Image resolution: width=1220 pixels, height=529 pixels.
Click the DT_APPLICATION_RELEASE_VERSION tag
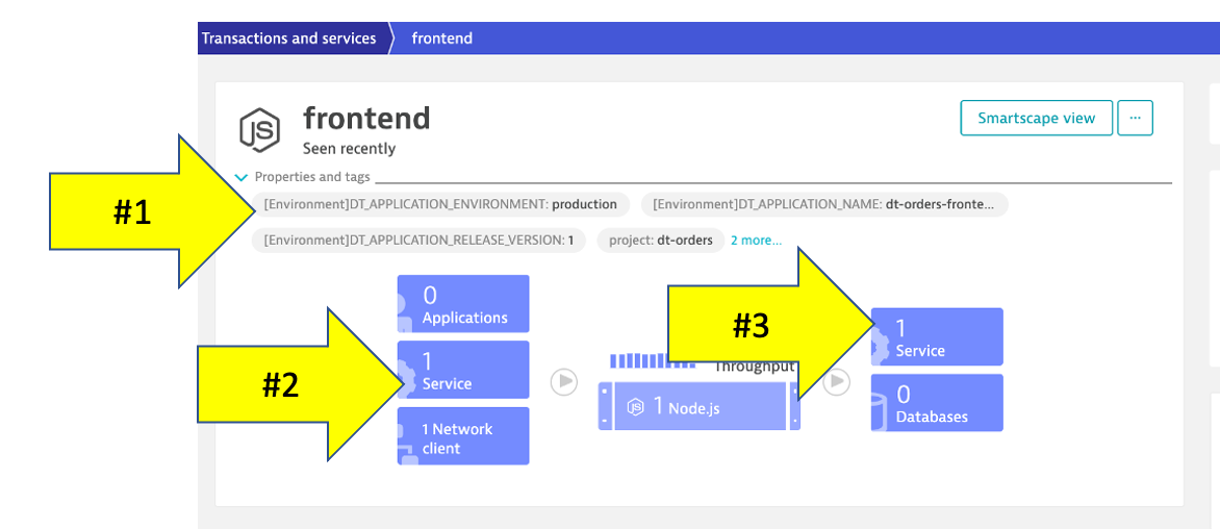pos(418,241)
